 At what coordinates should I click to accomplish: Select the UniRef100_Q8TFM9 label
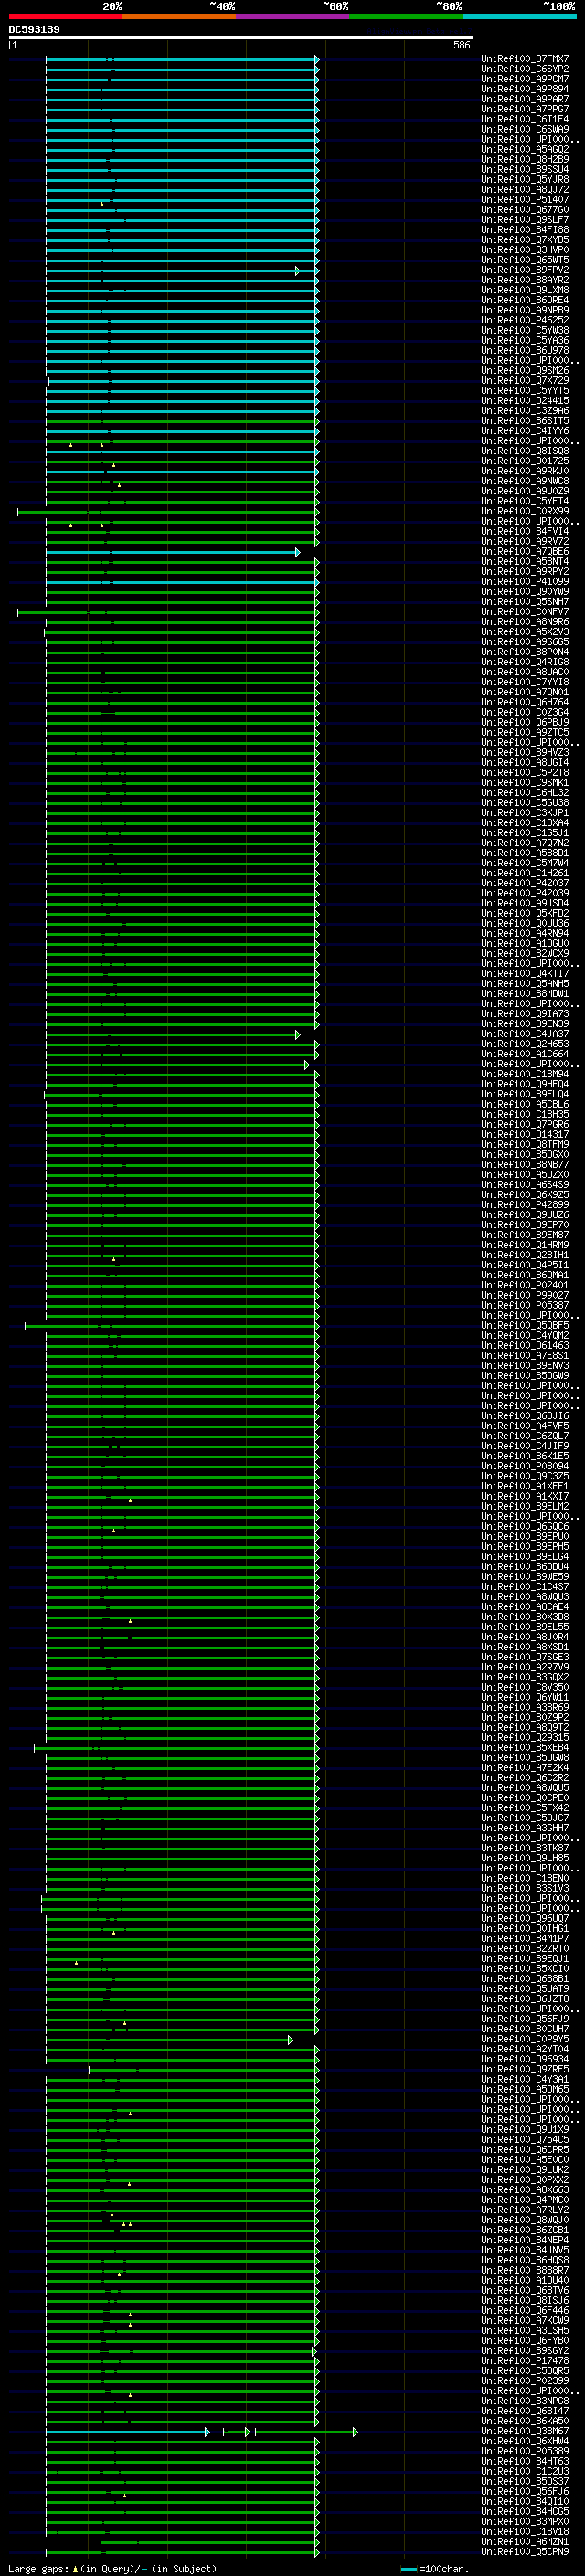click(525, 1144)
